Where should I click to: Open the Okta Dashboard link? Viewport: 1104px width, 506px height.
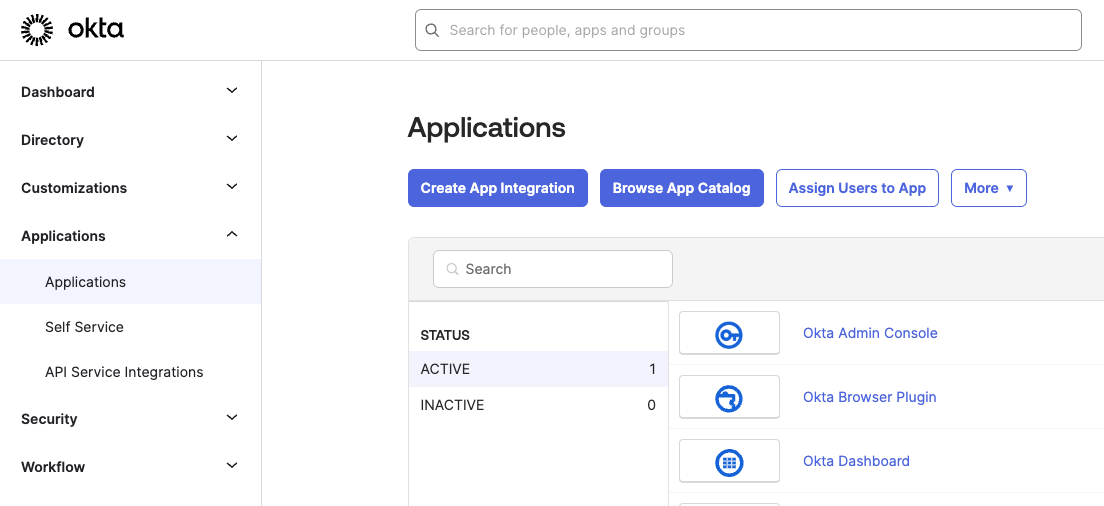[856, 461]
